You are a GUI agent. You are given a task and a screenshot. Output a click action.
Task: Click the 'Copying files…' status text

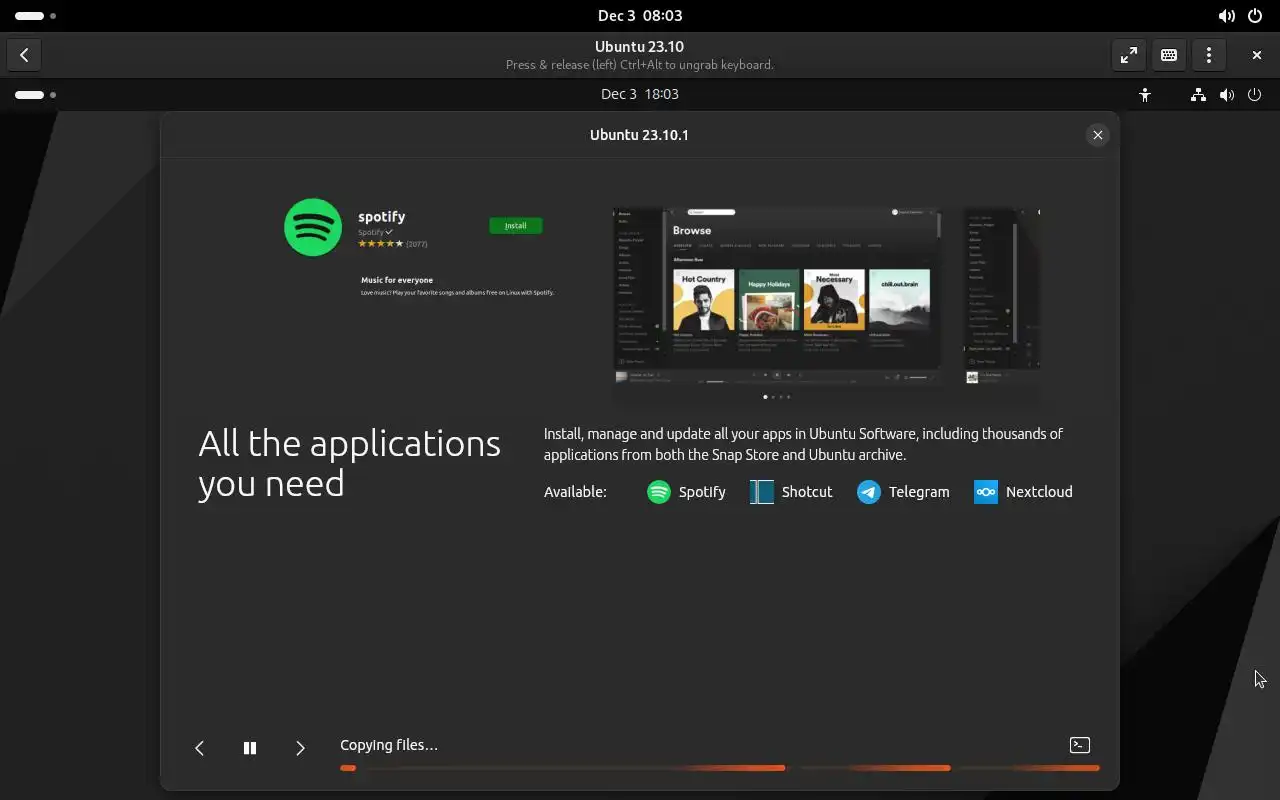point(389,745)
